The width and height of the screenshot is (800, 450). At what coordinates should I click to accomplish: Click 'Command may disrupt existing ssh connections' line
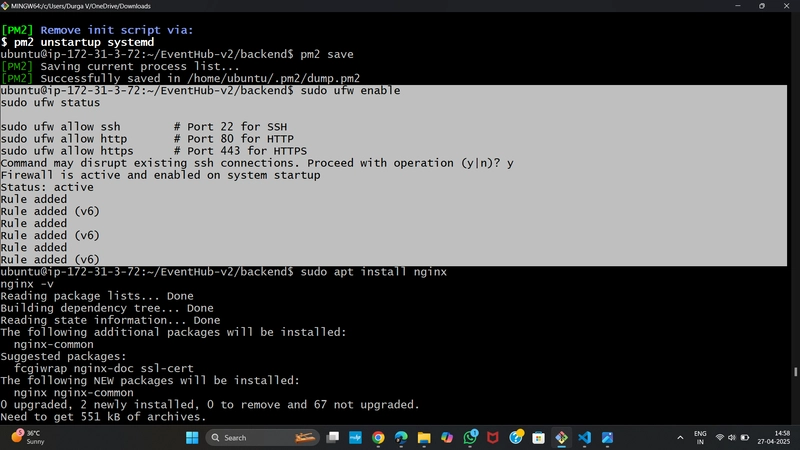click(257, 163)
